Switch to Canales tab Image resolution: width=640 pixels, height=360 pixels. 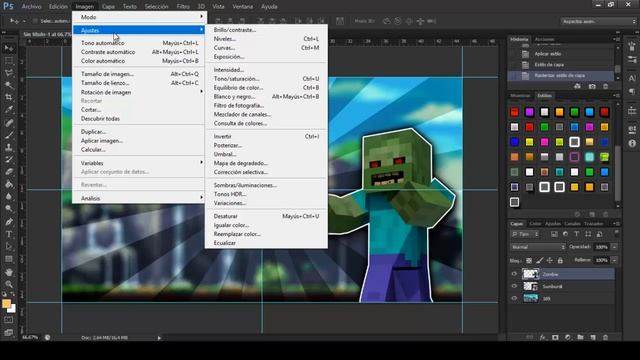coord(572,224)
